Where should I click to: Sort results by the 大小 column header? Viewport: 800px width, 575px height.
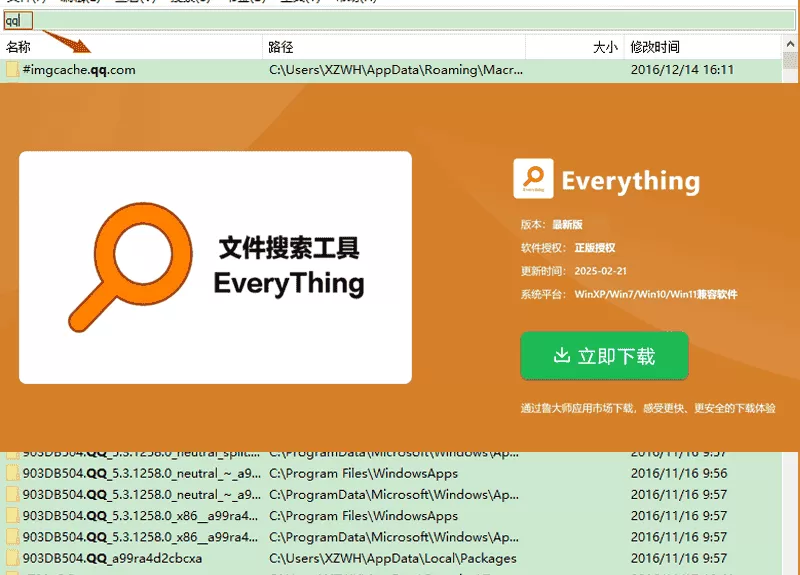605,47
